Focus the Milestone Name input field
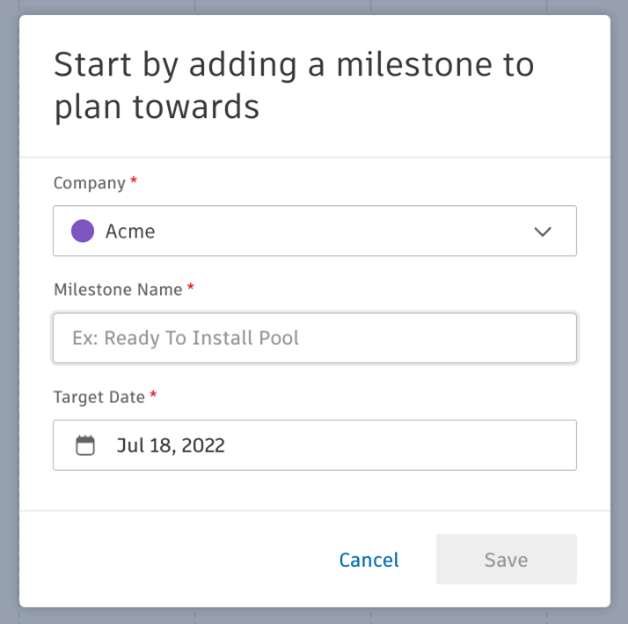This screenshot has height=624, width=628. point(315,338)
